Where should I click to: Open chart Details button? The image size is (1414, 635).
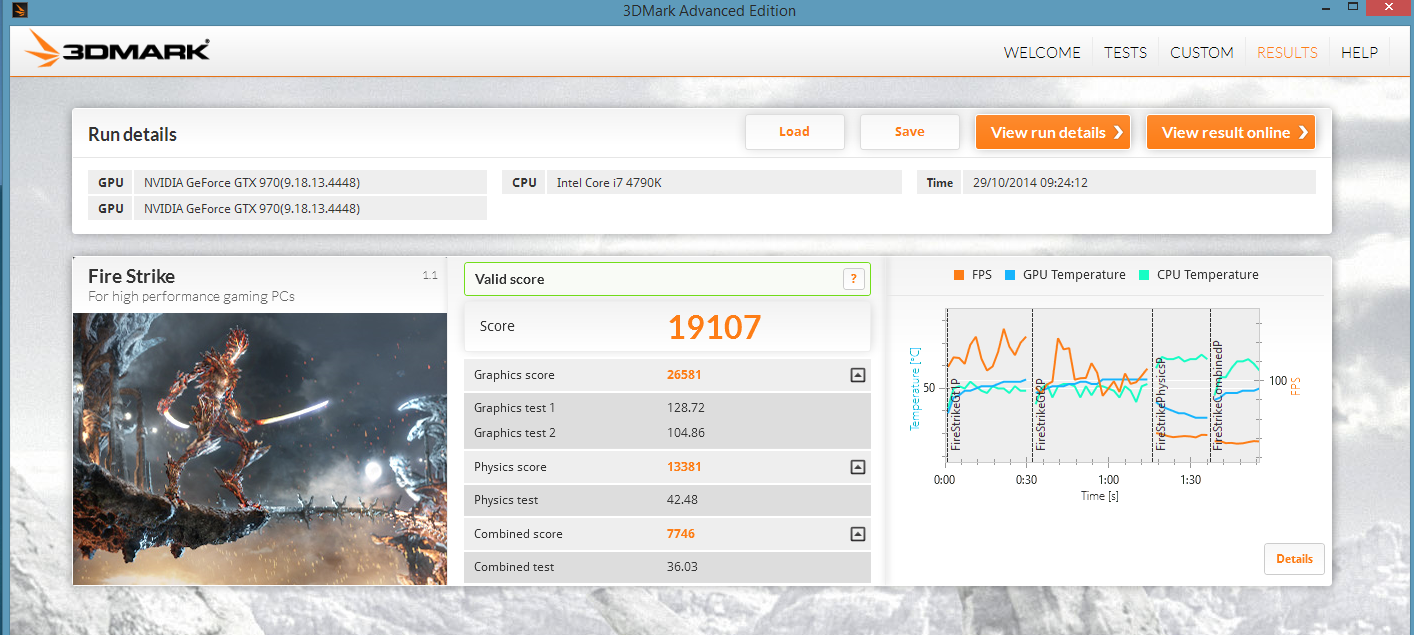(x=1294, y=559)
